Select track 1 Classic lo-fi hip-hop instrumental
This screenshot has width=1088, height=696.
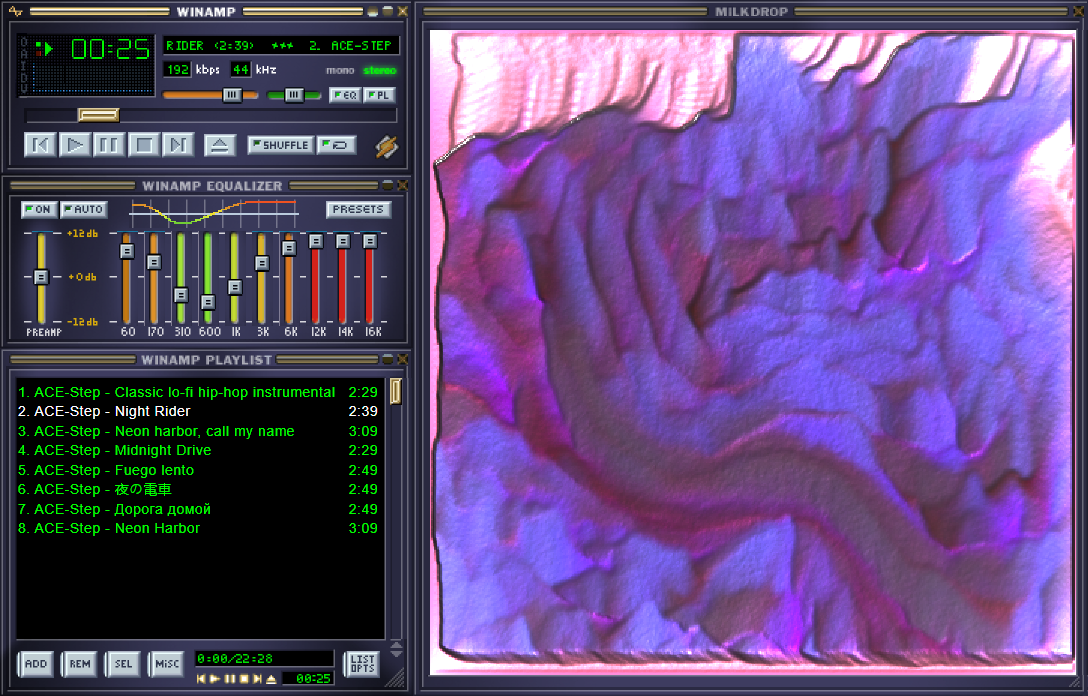point(198,392)
